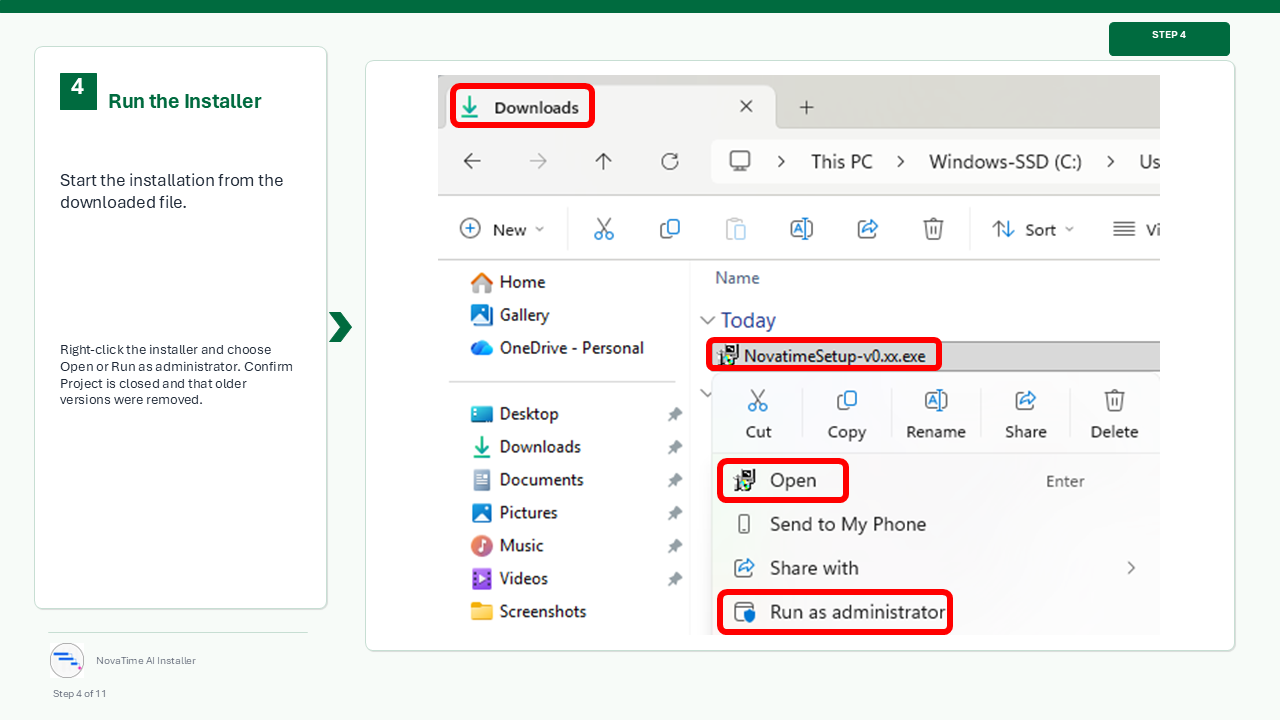
Task: Click the STEP 4 button
Action: (x=1169, y=39)
